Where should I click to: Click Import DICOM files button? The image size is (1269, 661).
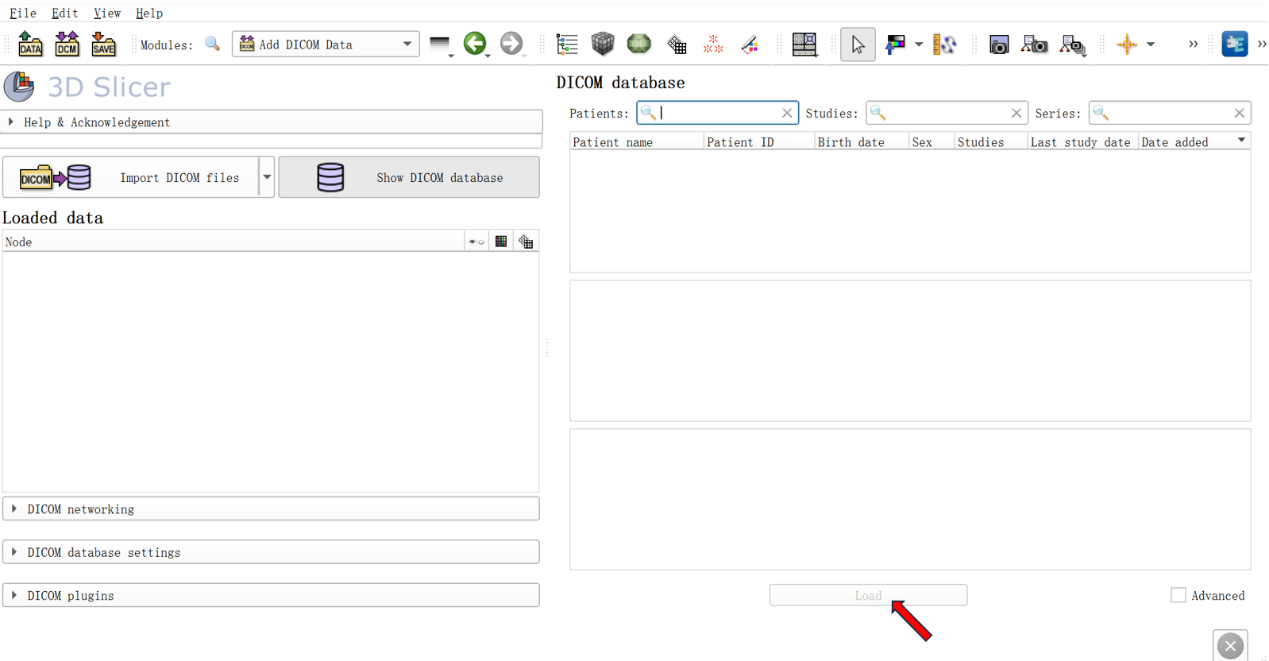point(130,177)
